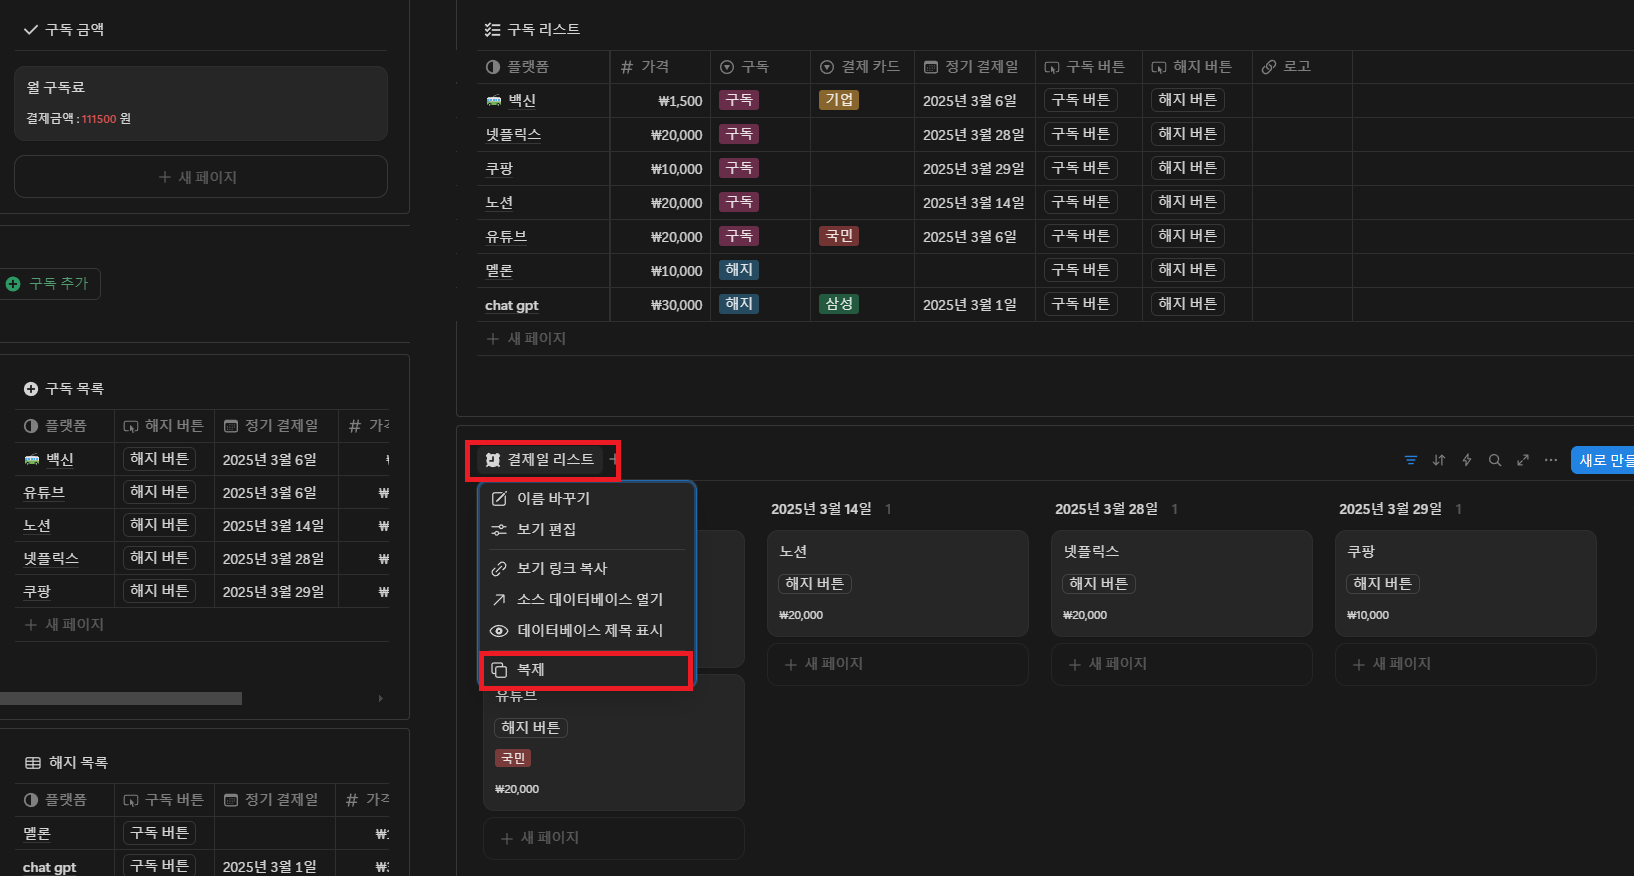Click 플랫폼 column header in 해지 목록
Viewport: 1634px width, 876px height.
click(x=64, y=800)
